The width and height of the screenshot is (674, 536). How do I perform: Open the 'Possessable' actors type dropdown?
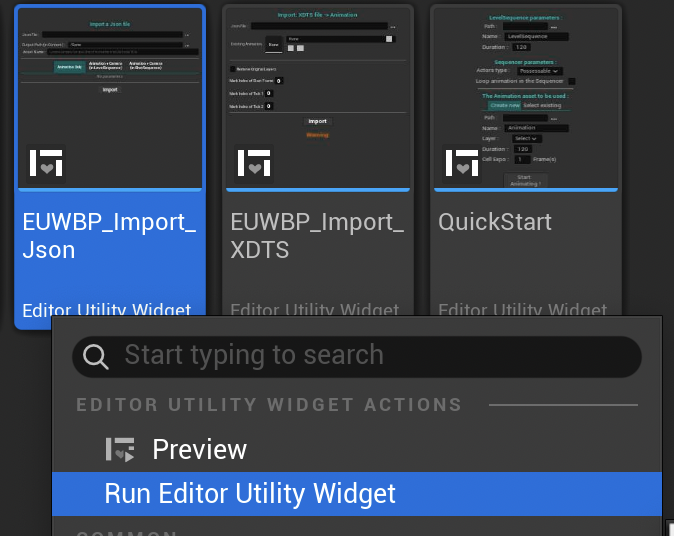coord(541,71)
